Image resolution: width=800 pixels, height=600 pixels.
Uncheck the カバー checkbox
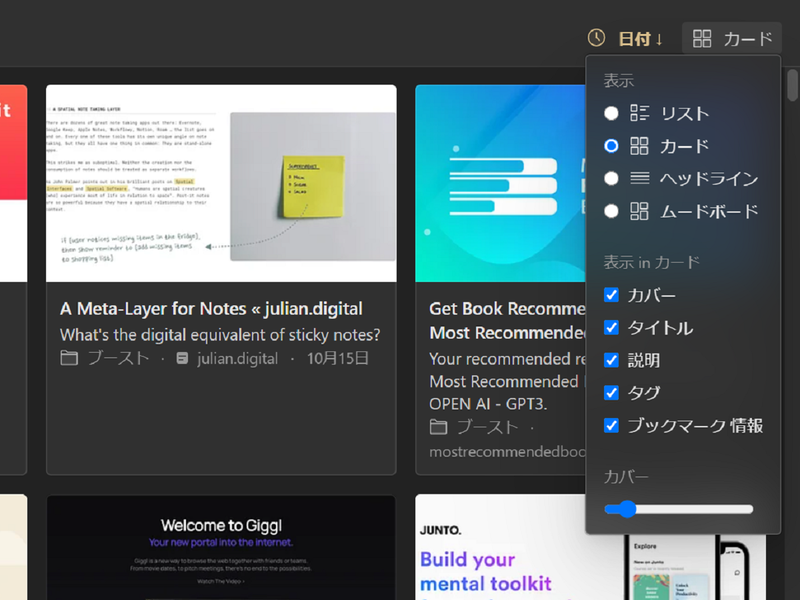pos(612,295)
